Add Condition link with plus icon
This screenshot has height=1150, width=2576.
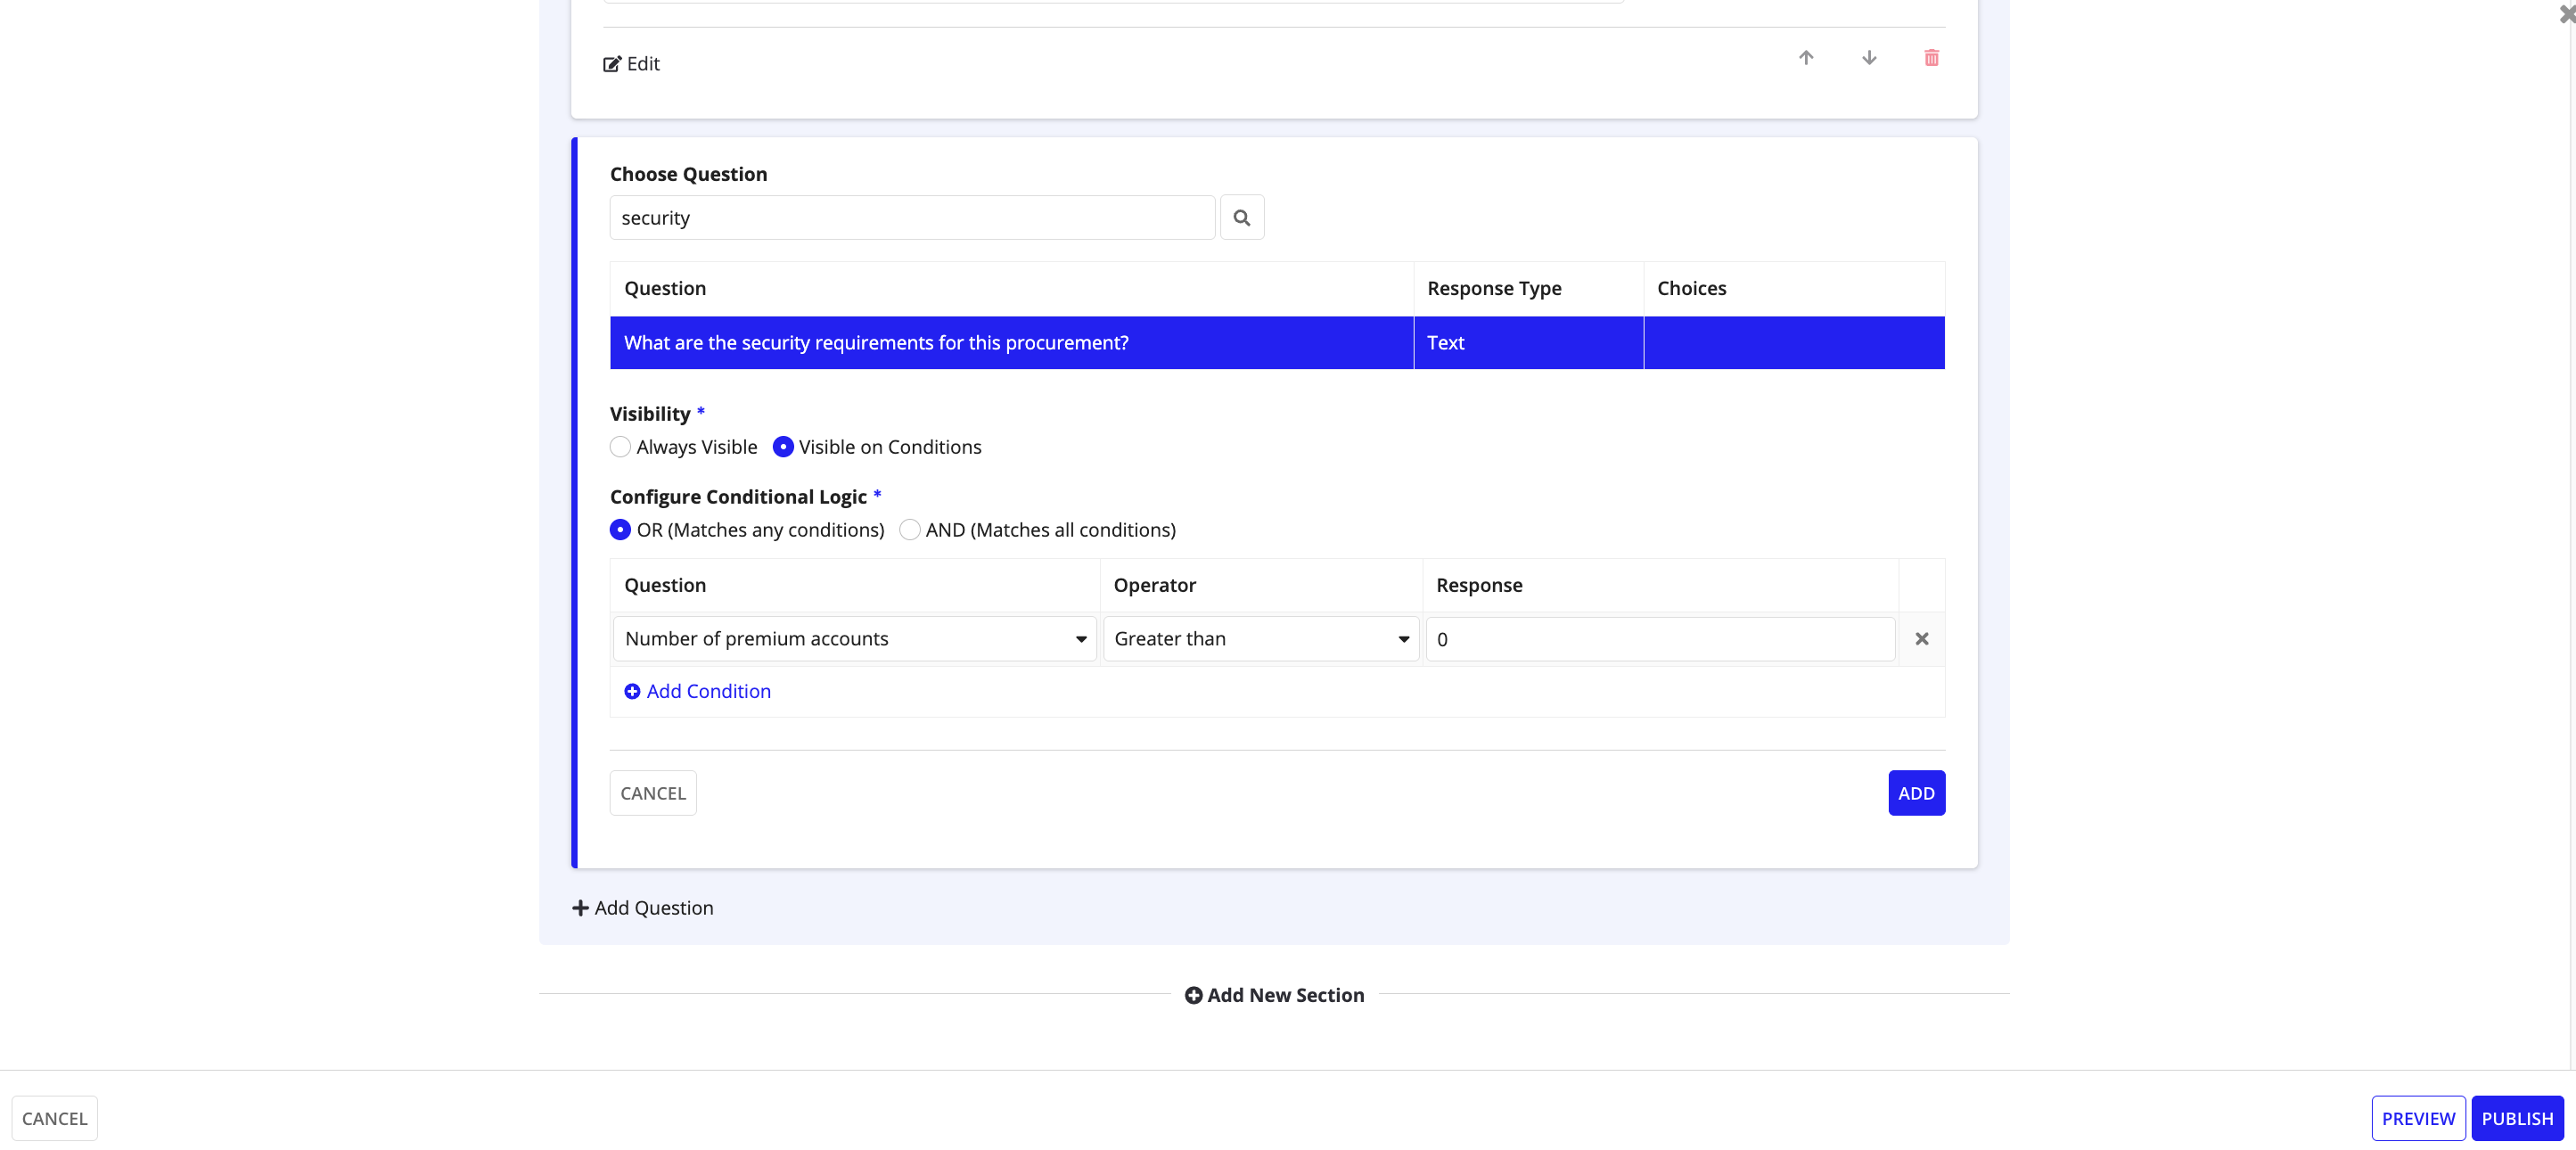(x=697, y=692)
